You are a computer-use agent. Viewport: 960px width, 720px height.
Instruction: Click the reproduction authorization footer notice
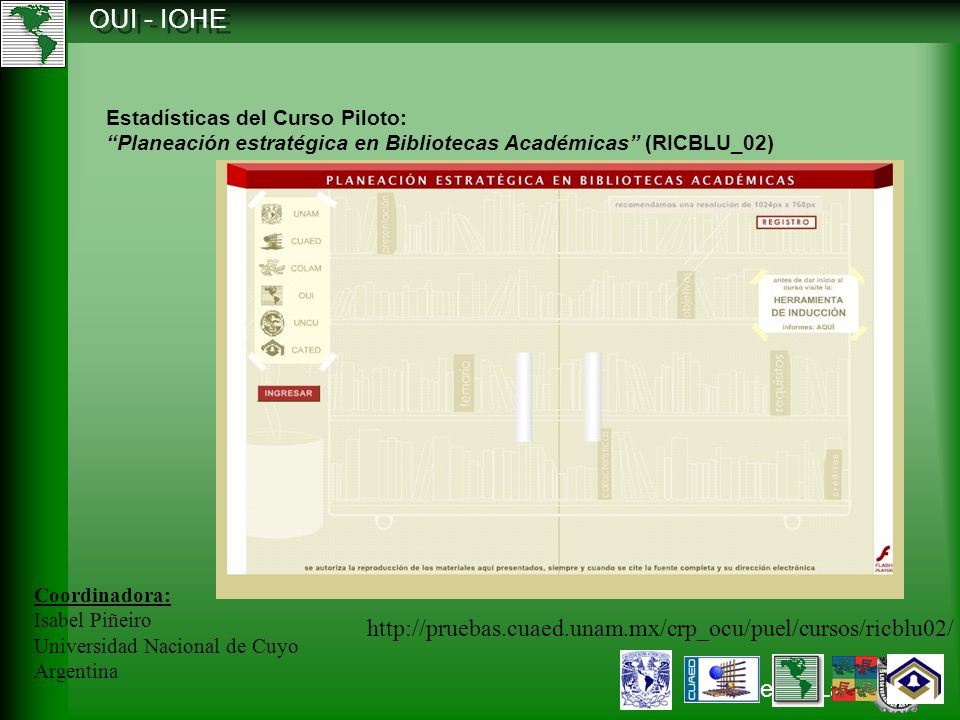coord(560,568)
